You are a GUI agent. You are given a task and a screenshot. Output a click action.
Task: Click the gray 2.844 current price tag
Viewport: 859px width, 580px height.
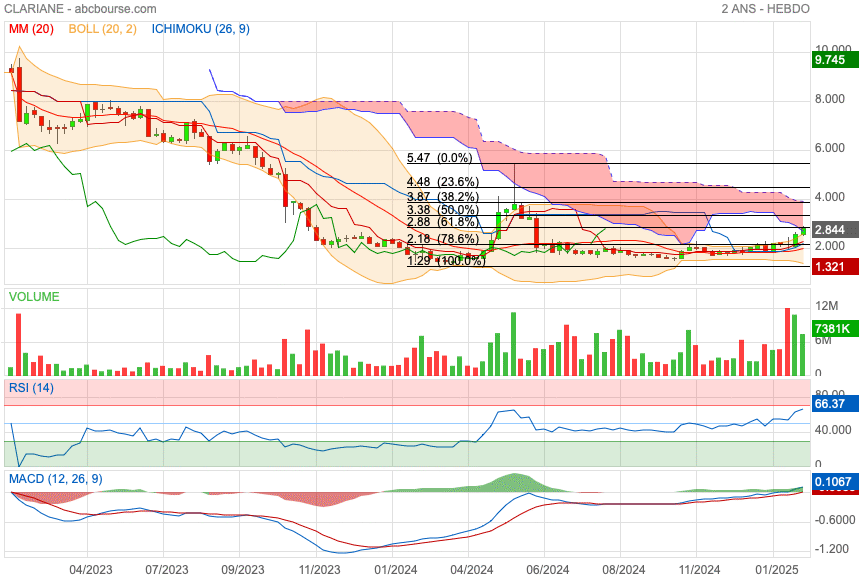(x=835, y=229)
